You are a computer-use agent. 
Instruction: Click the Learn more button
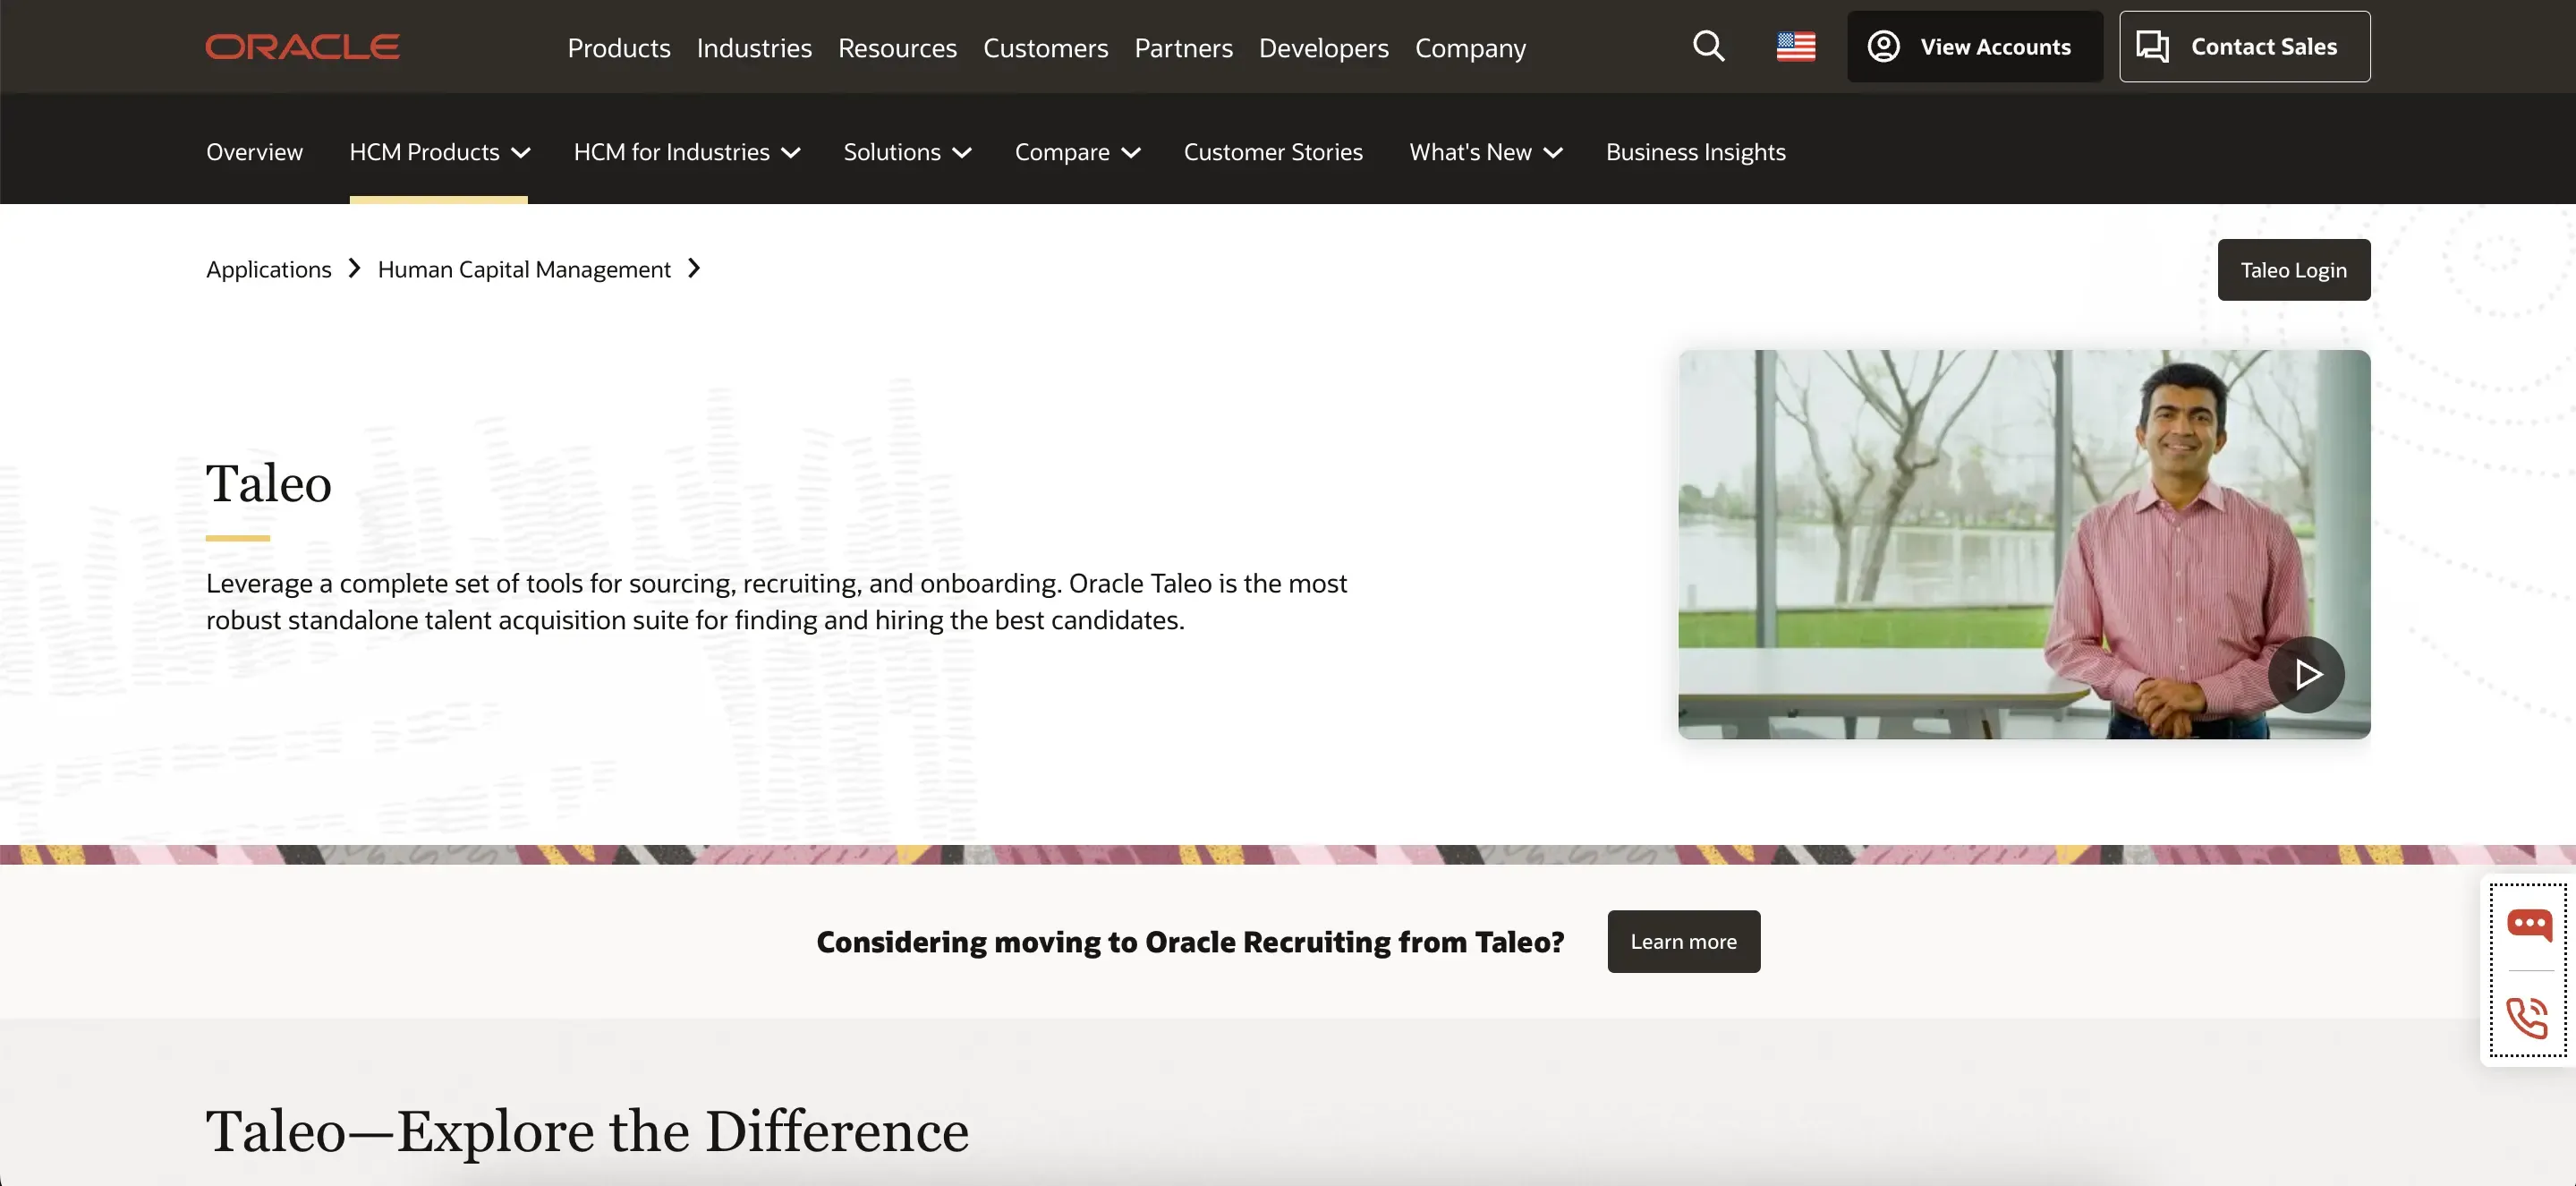pyautogui.click(x=1683, y=941)
